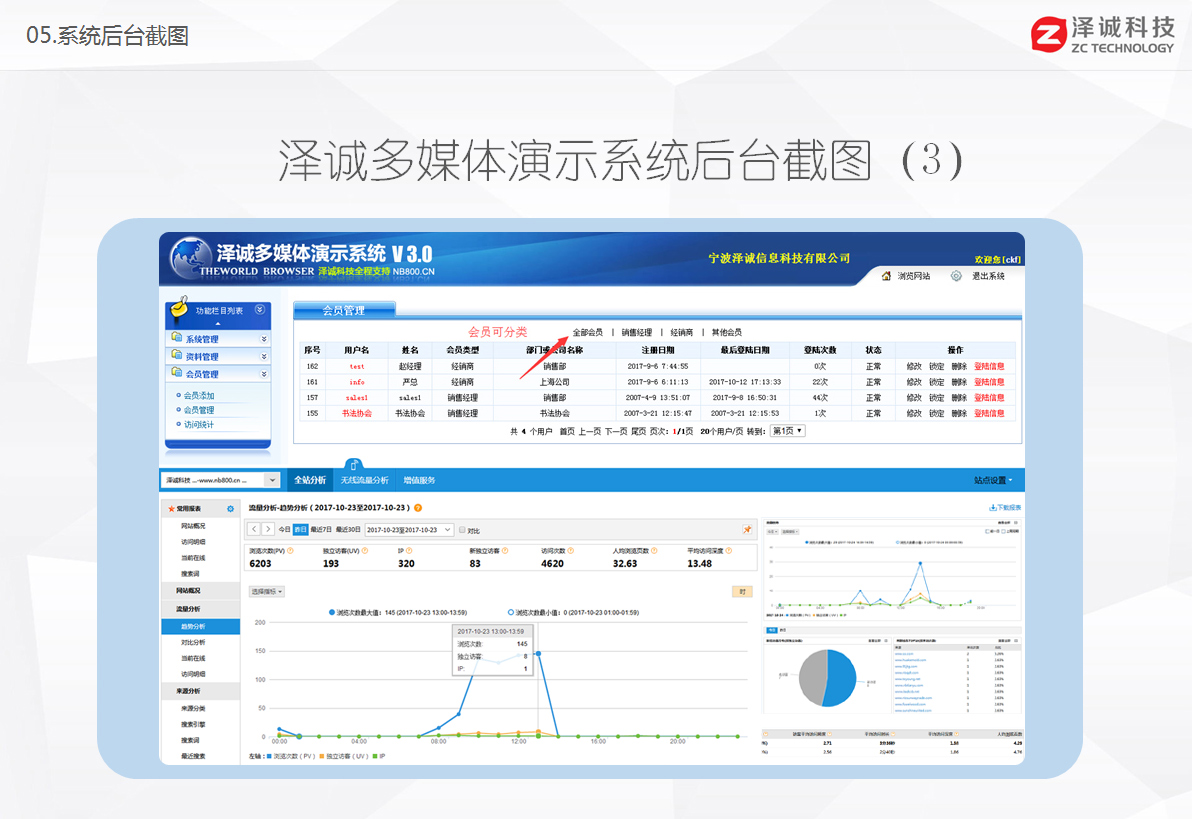1192x819 pixels.
Task: Click 修改 for user test
Action: click(914, 366)
